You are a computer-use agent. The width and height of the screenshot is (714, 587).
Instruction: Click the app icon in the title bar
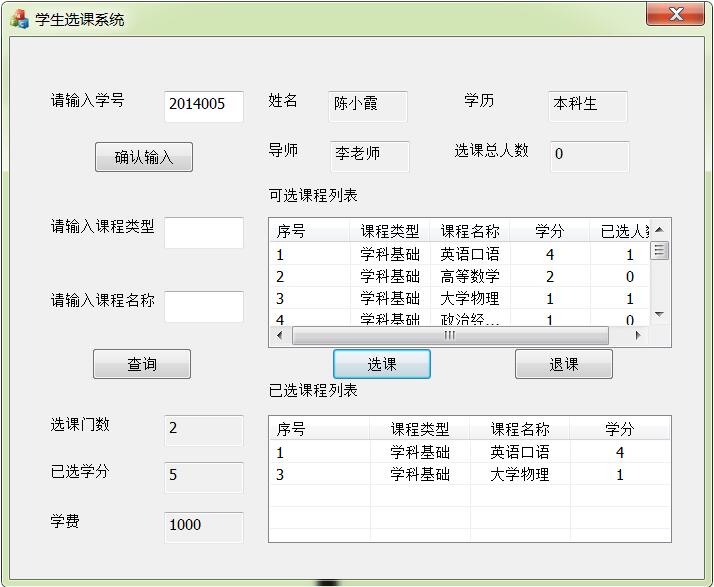[20, 19]
